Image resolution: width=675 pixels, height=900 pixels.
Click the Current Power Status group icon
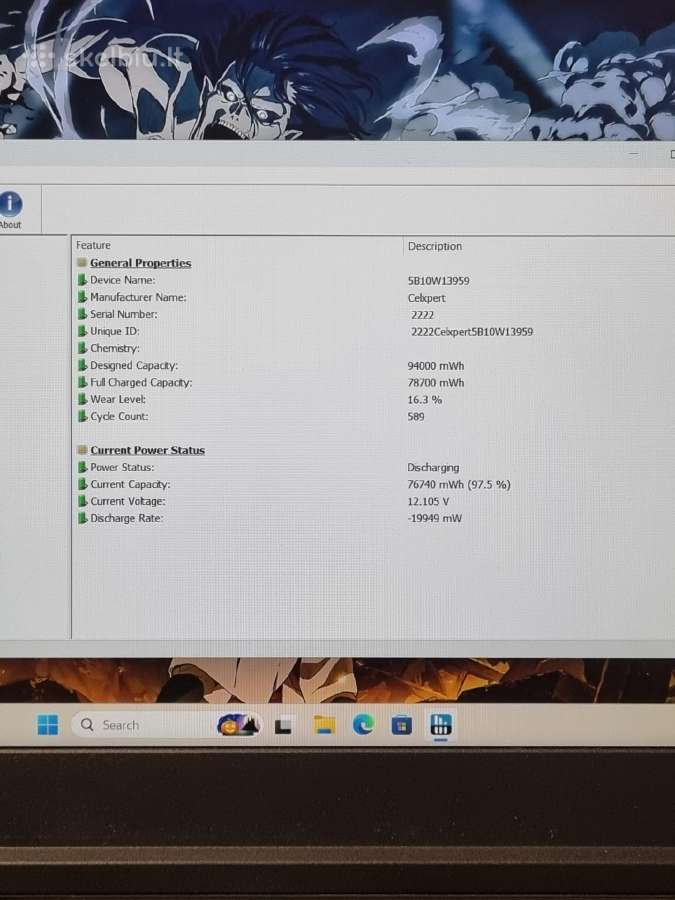click(x=82, y=450)
